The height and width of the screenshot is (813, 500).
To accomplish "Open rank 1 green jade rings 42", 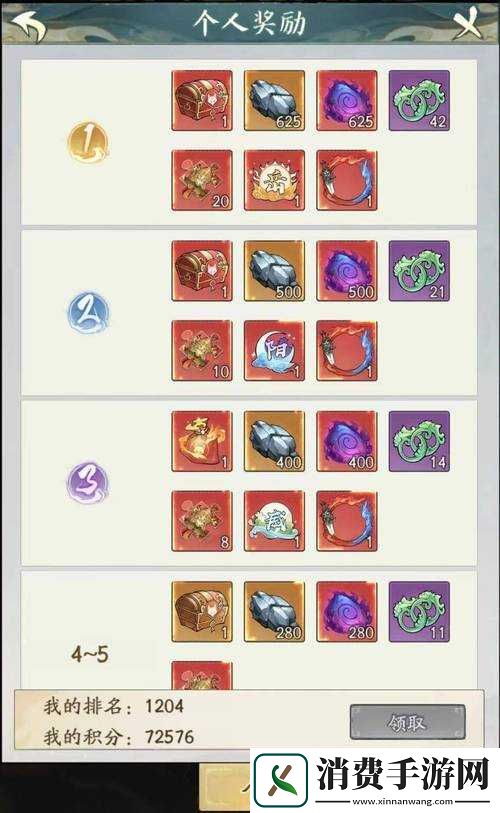I will [x=419, y=101].
